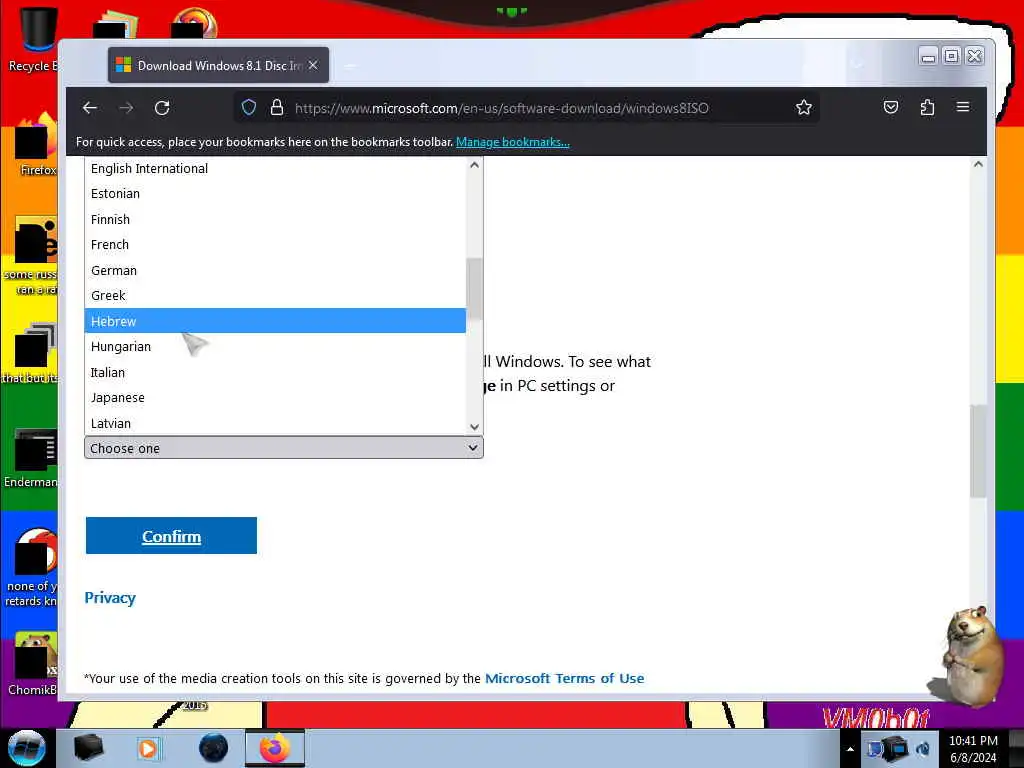The image size is (1024, 768).
Task: Click the page scrollbar up arrow
Action: pyautogui.click(x=978, y=165)
